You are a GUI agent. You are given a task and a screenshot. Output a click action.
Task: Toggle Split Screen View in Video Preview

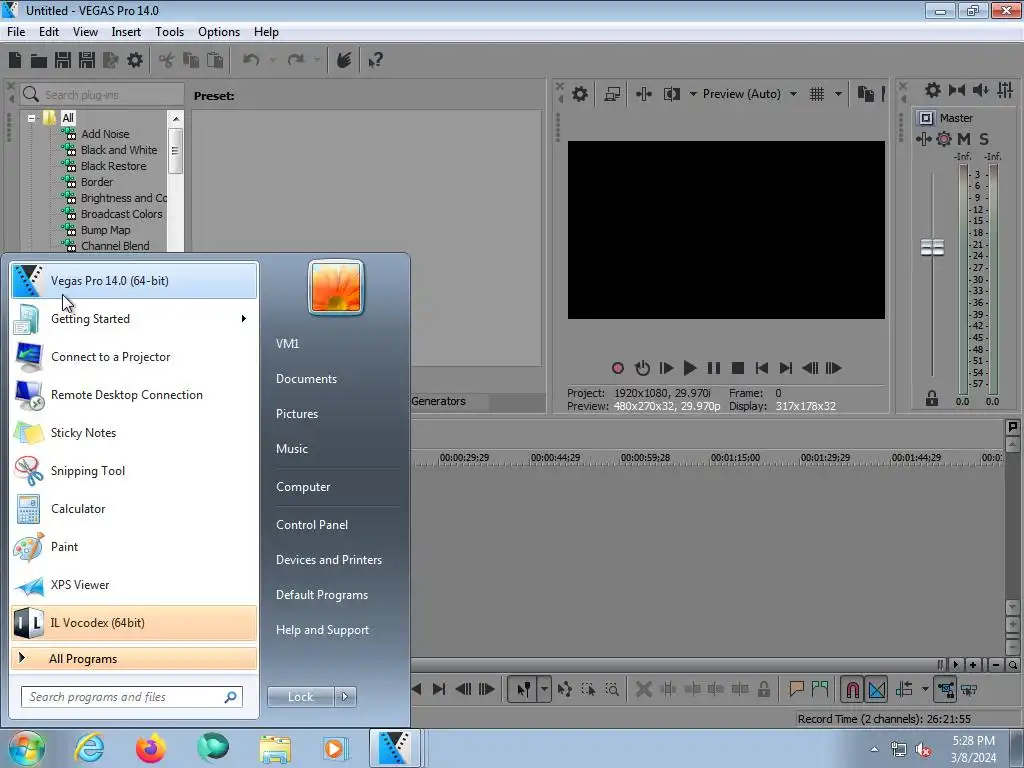(671, 94)
